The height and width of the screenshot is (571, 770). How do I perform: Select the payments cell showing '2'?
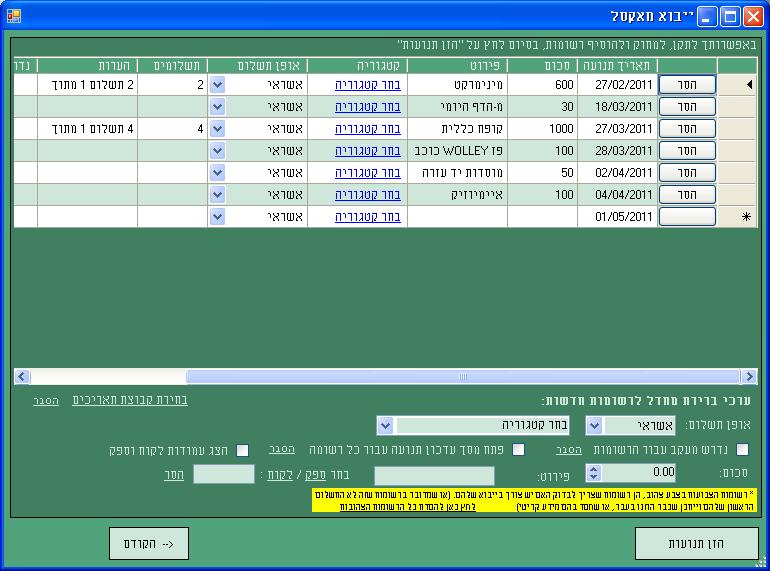[x=173, y=84]
